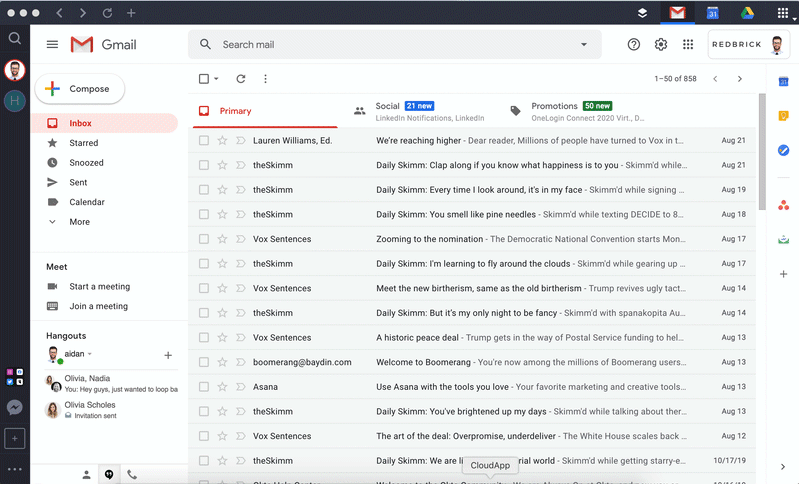Viewport: 799px width, 484px height.
Task: Open Google Calendar icon in top bar
Action: 712,13
